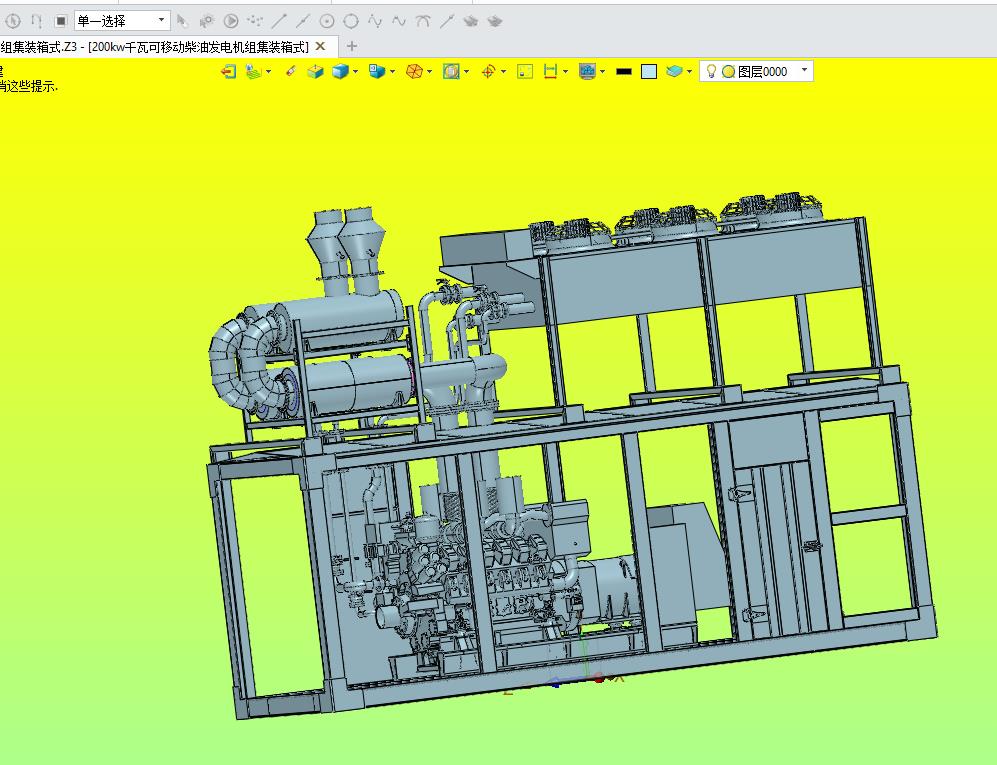Expand the teal layer slab dropdown arrow

689,71
